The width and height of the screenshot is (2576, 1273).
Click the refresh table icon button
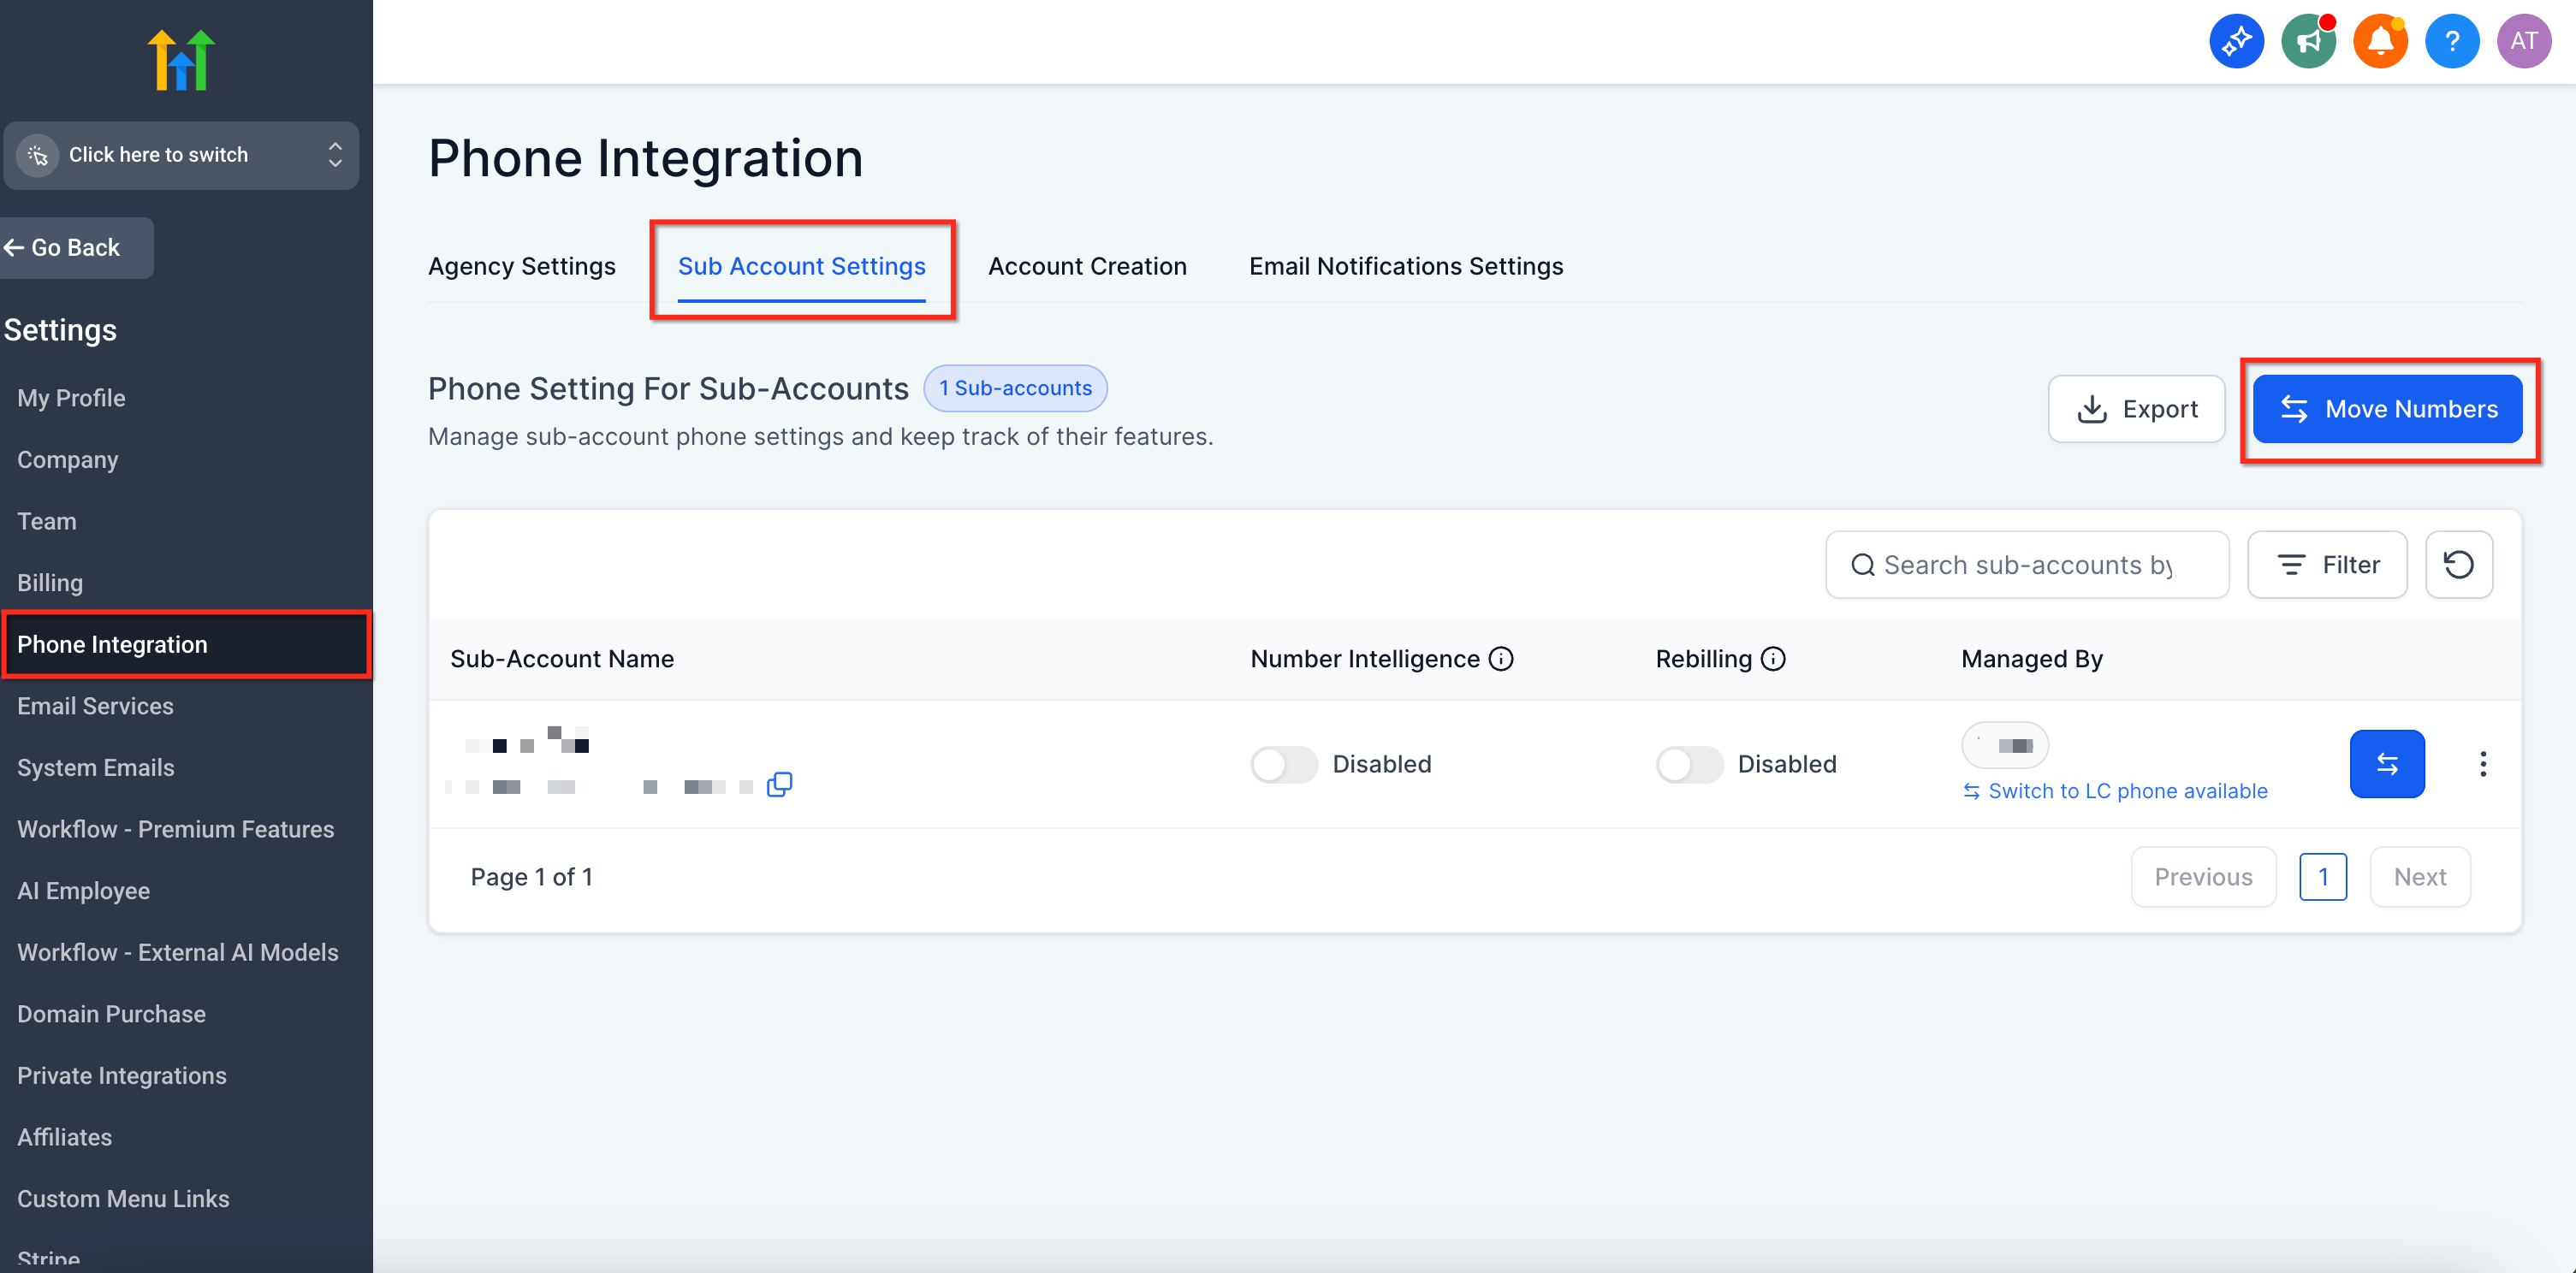click(x=2458, y=565)
